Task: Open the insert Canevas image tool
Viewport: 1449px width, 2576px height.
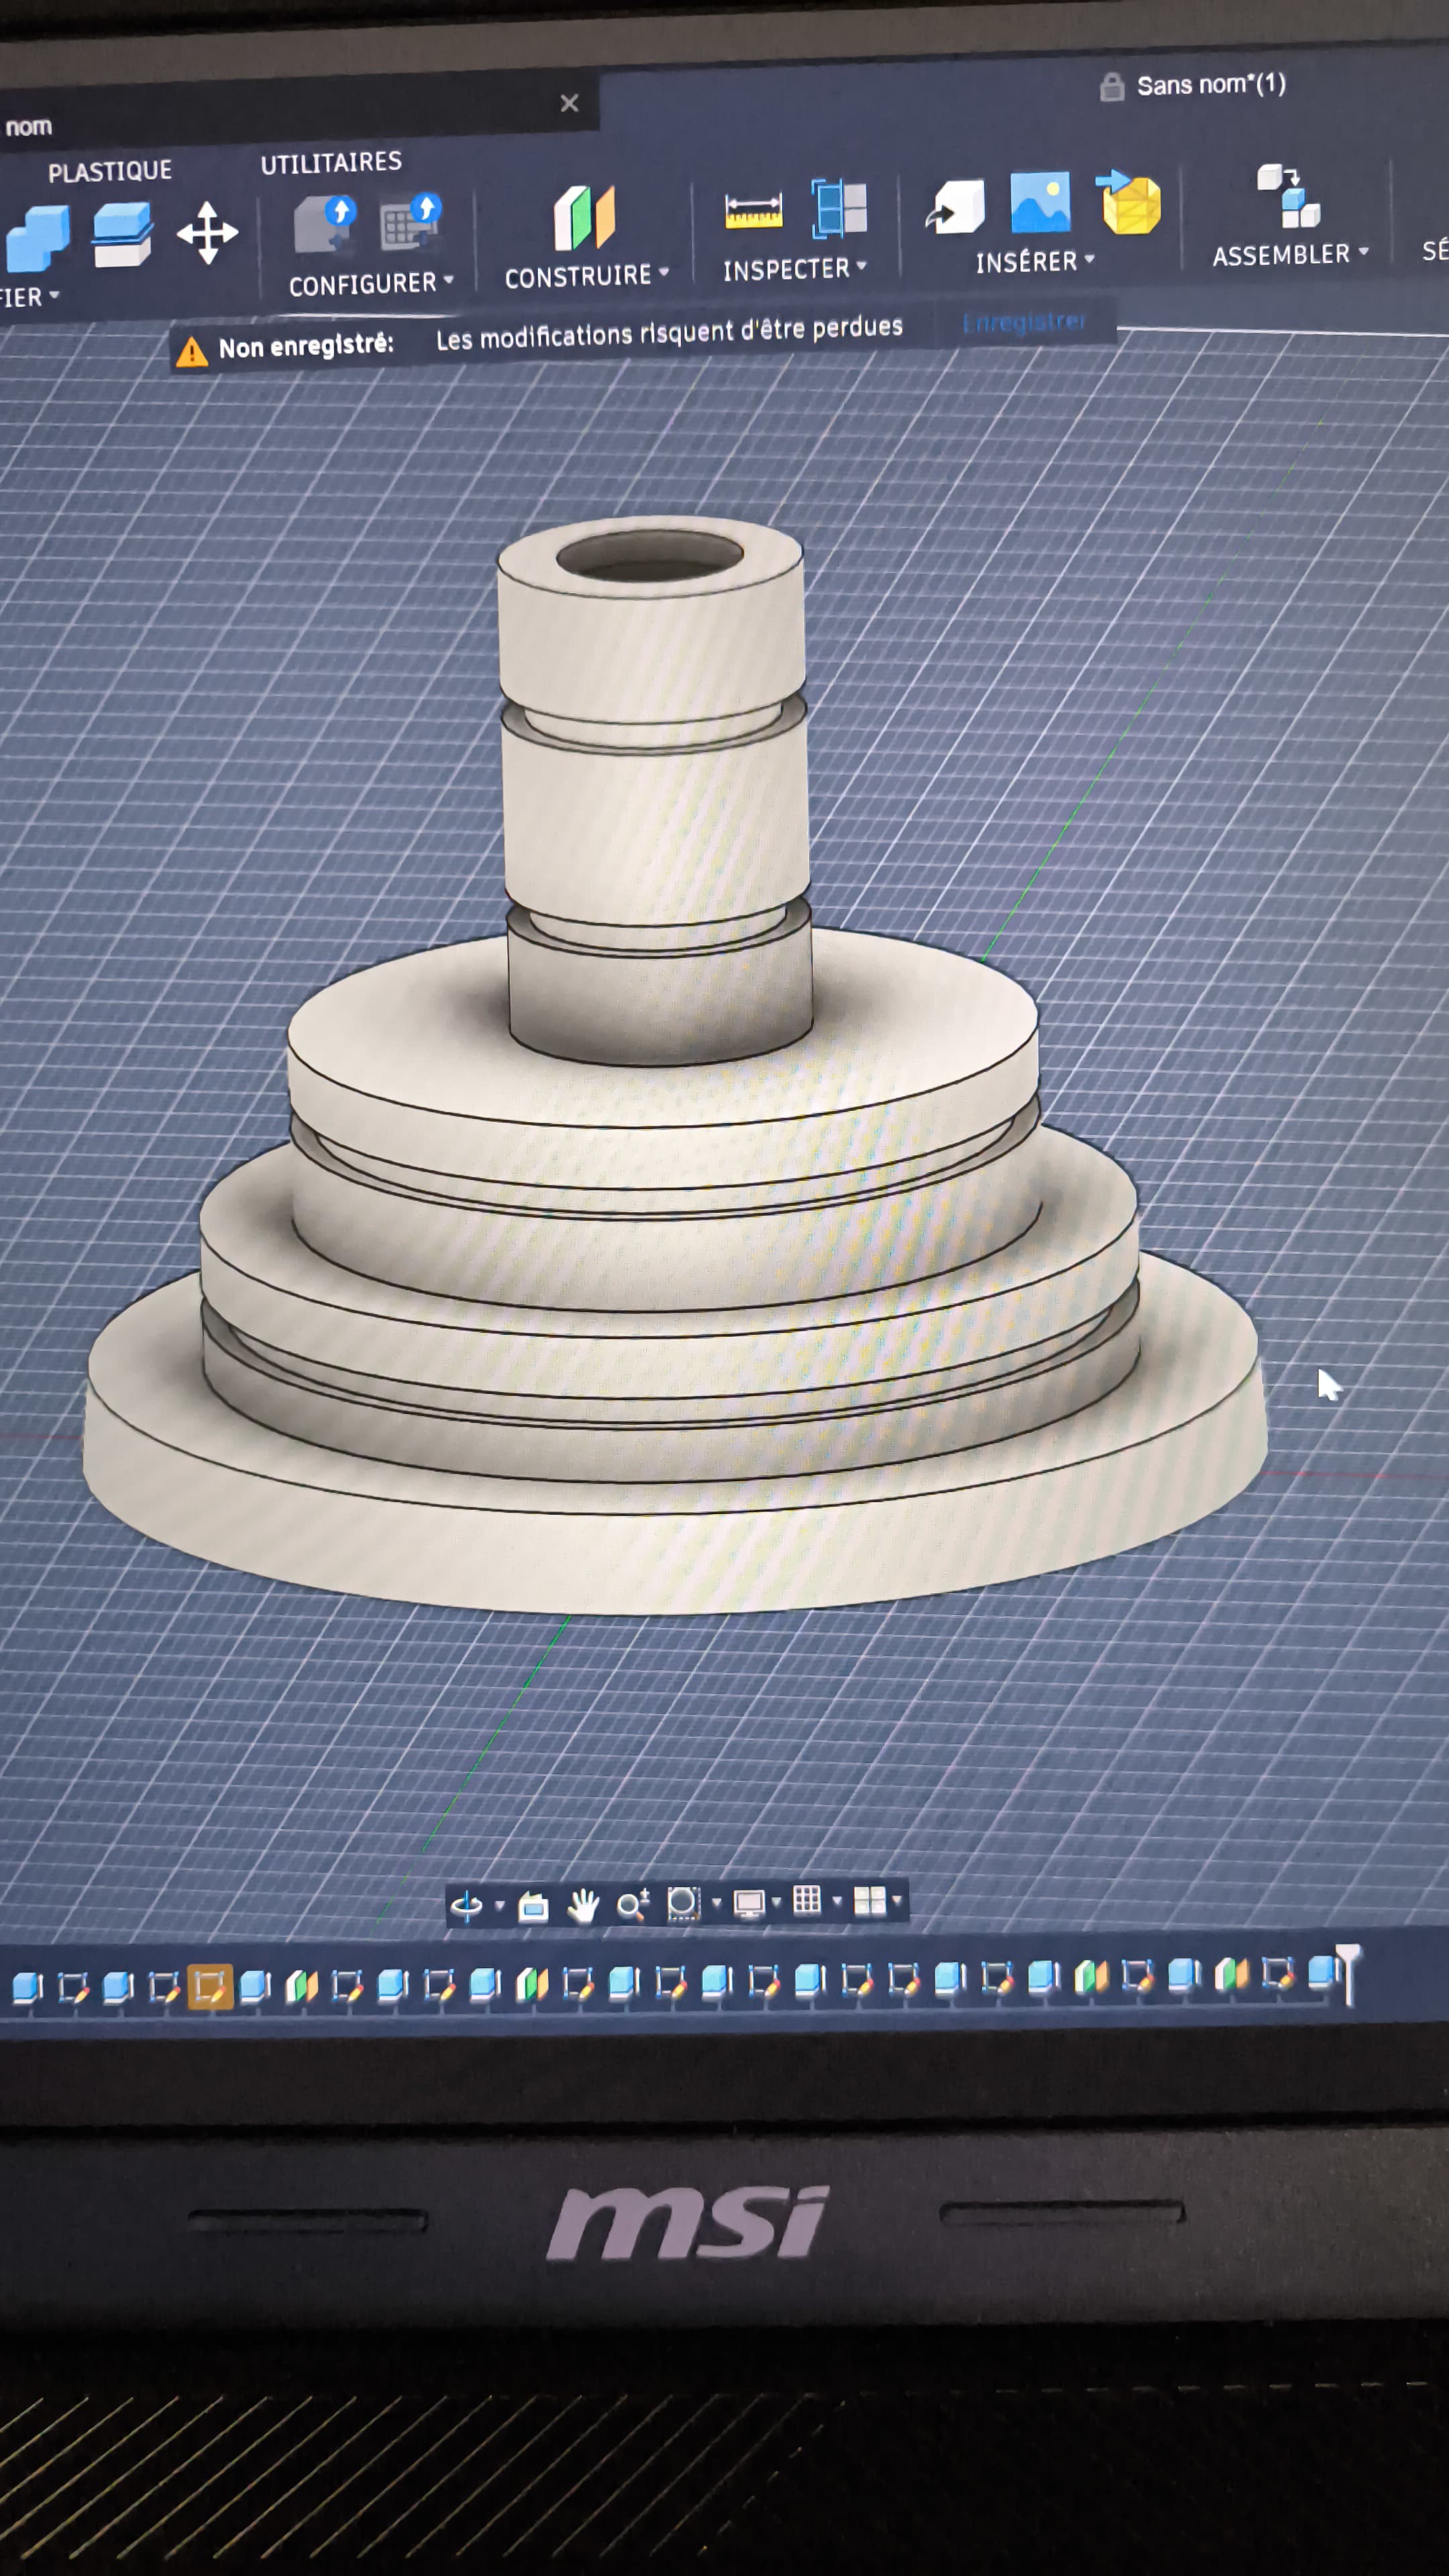Action: click(1040, 203)
